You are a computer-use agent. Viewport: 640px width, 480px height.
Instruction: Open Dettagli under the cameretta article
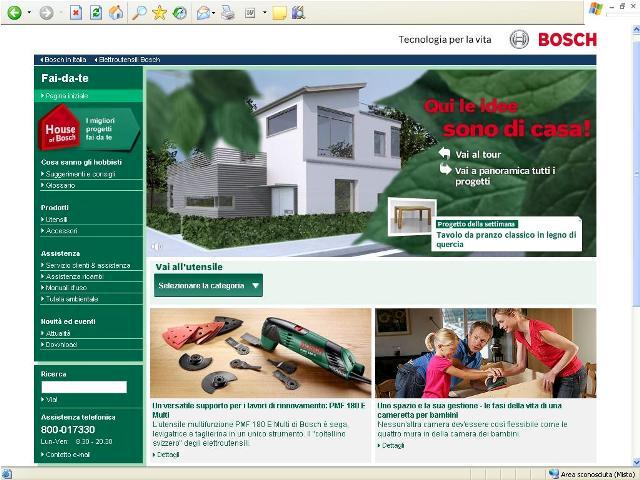pyautogui.click(x=391, y=446)
